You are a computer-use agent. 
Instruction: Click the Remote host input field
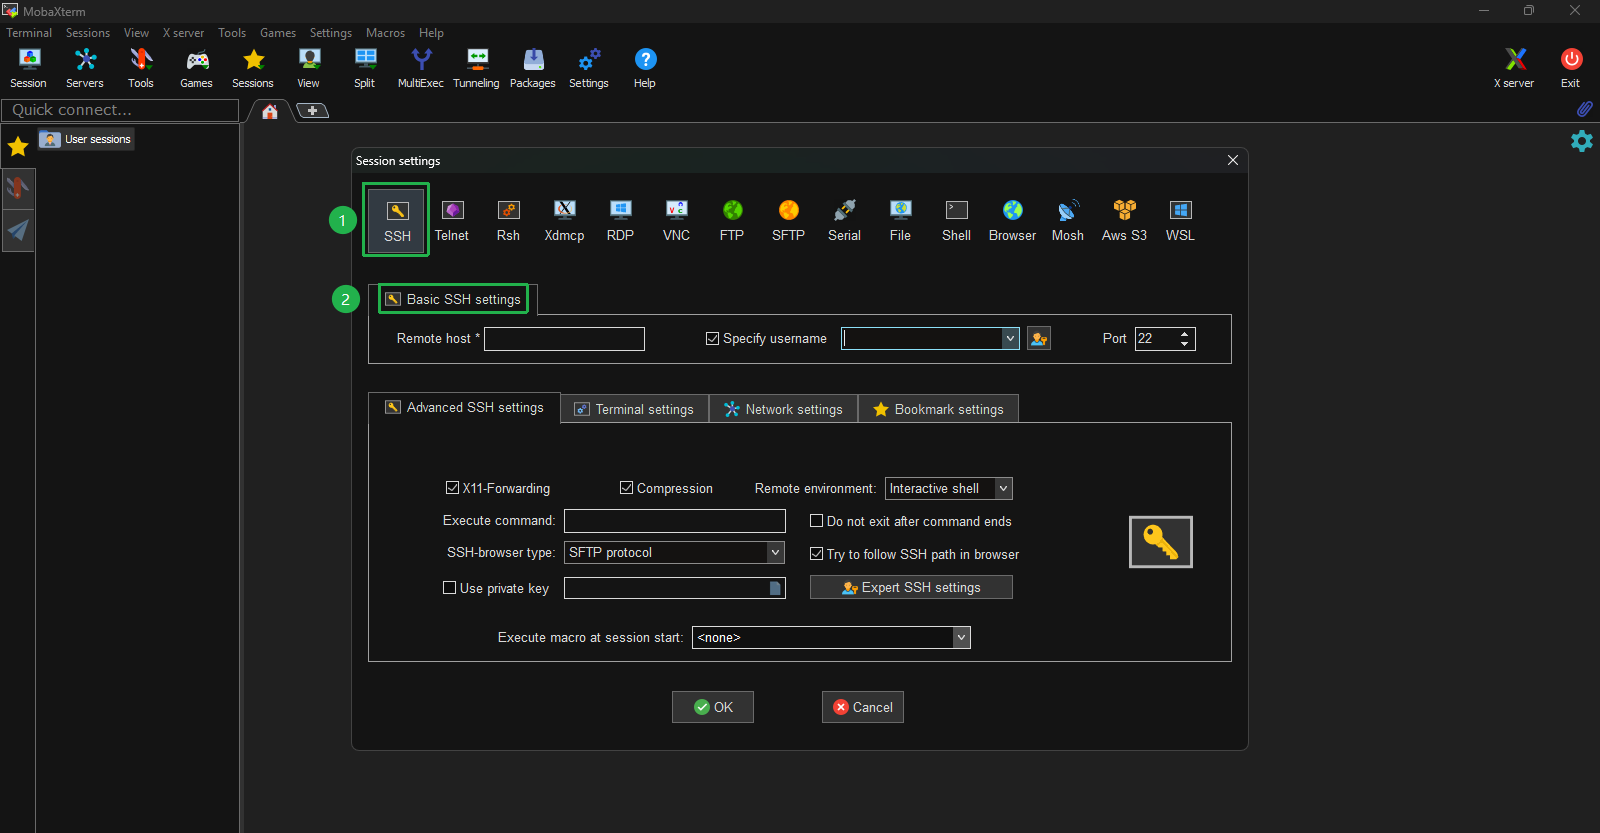(565, 339)
